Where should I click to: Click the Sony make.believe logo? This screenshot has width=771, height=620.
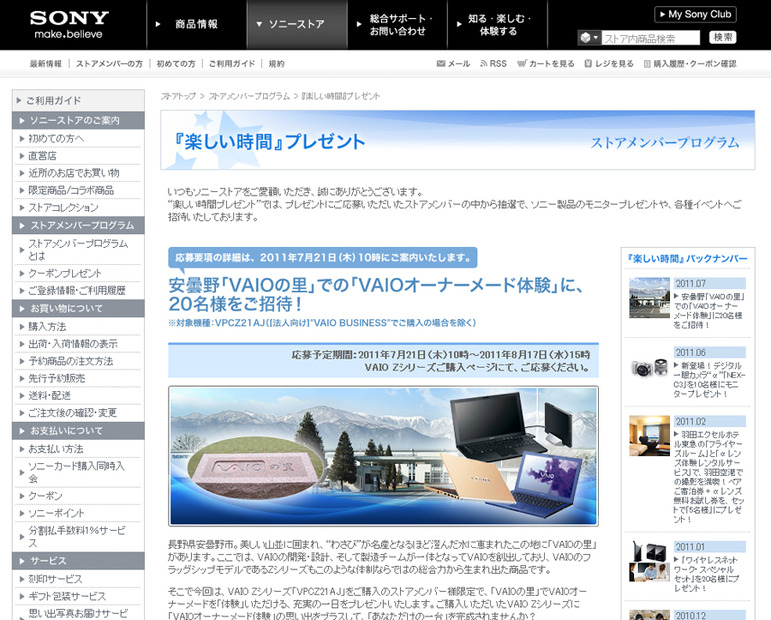tap(69, 25)
